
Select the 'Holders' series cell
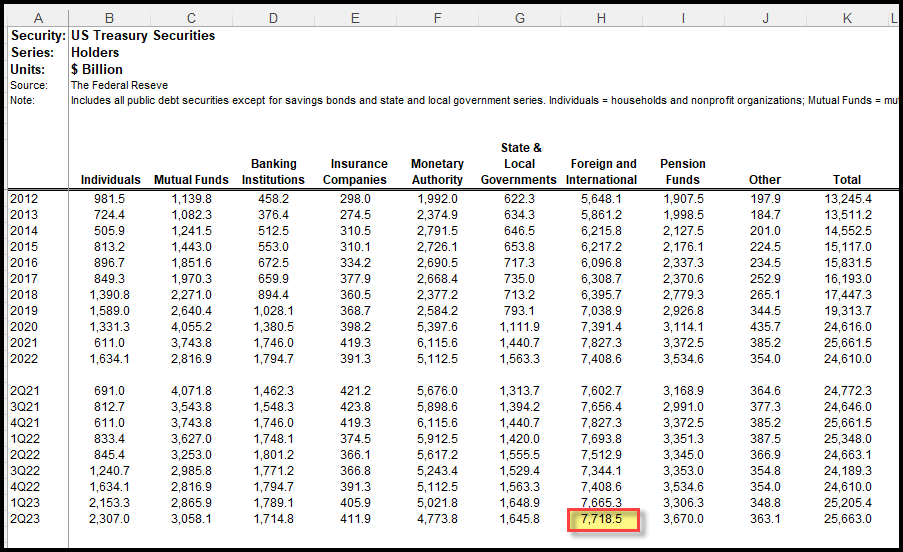95,52
